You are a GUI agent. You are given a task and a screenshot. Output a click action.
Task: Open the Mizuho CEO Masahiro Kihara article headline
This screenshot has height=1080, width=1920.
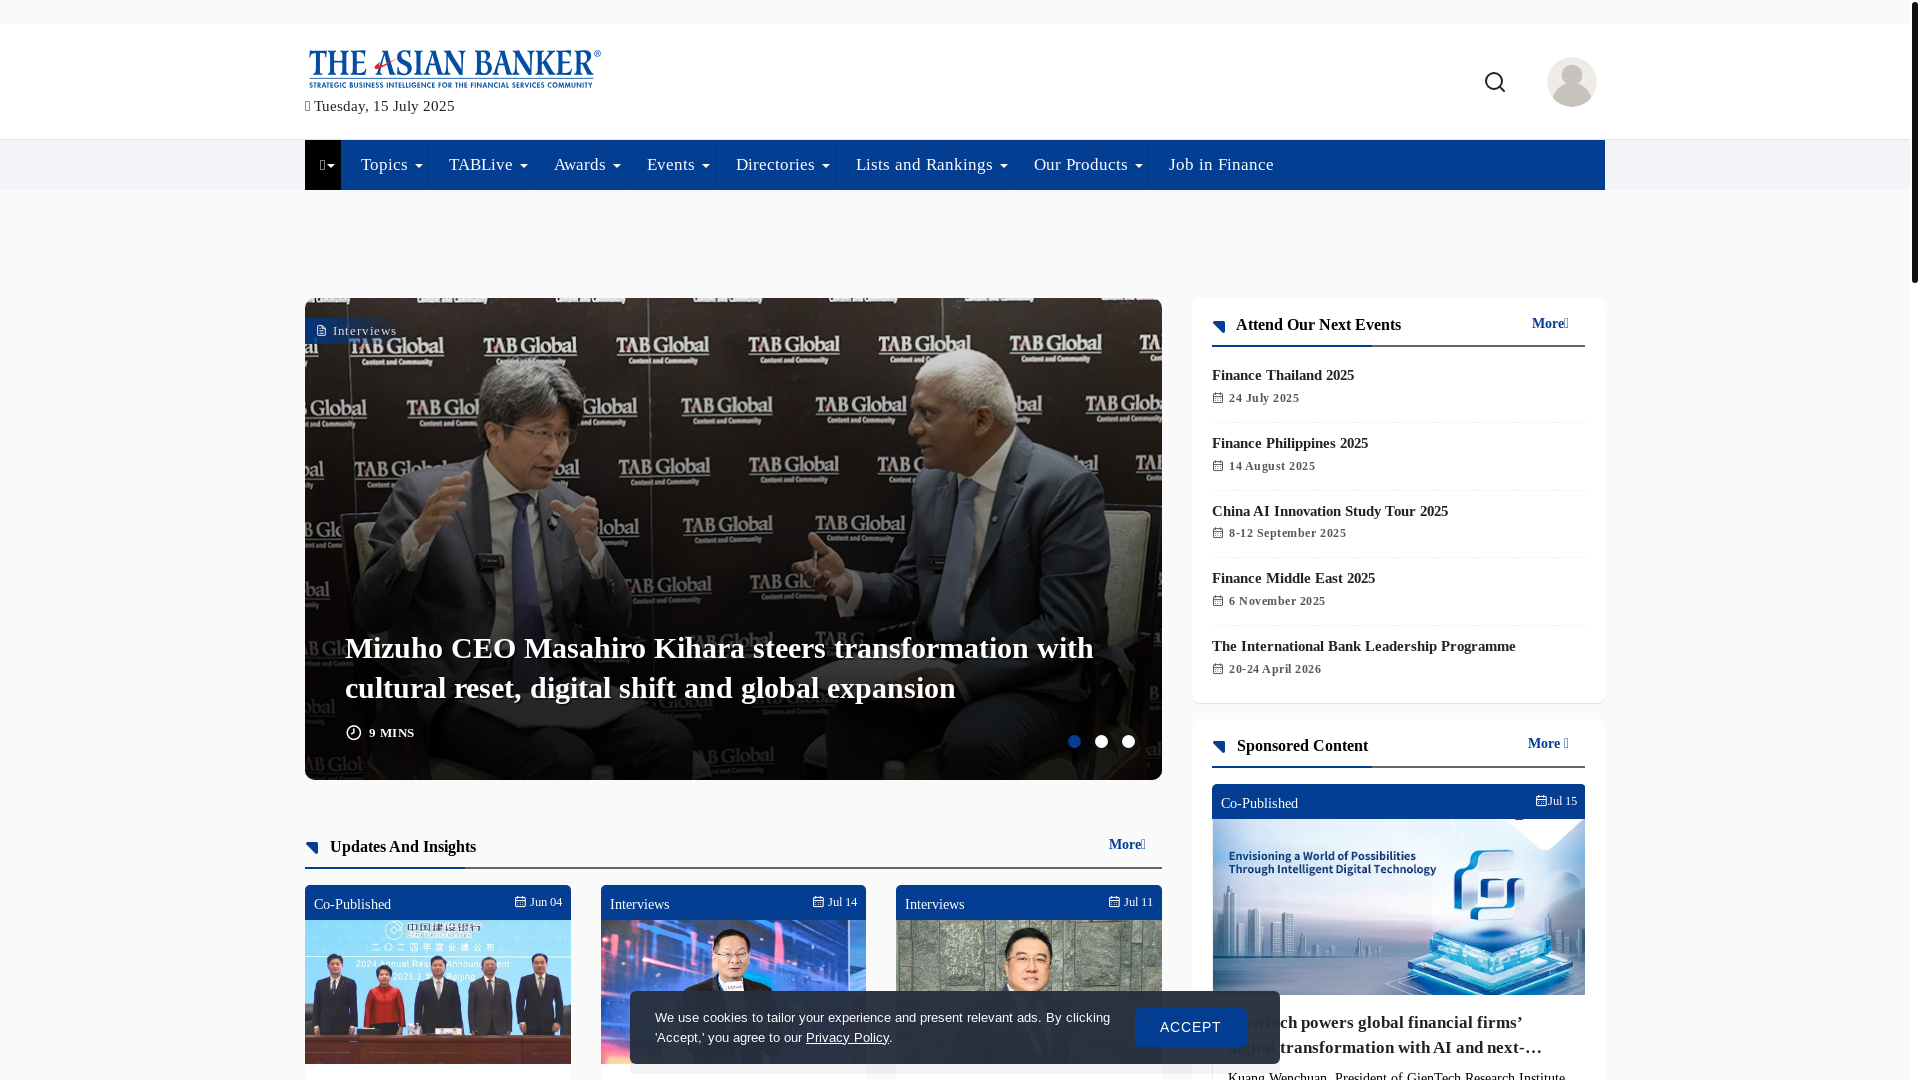(719, 668)
